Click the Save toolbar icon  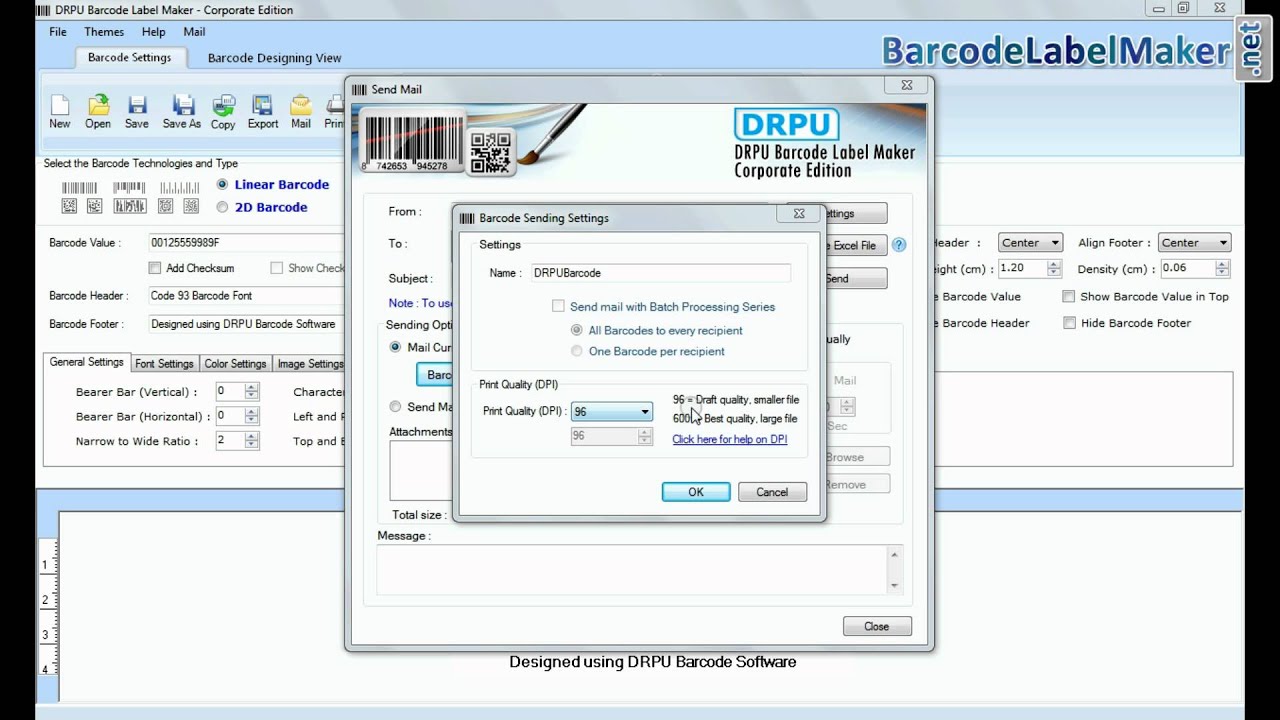click(x=137, y=112)
